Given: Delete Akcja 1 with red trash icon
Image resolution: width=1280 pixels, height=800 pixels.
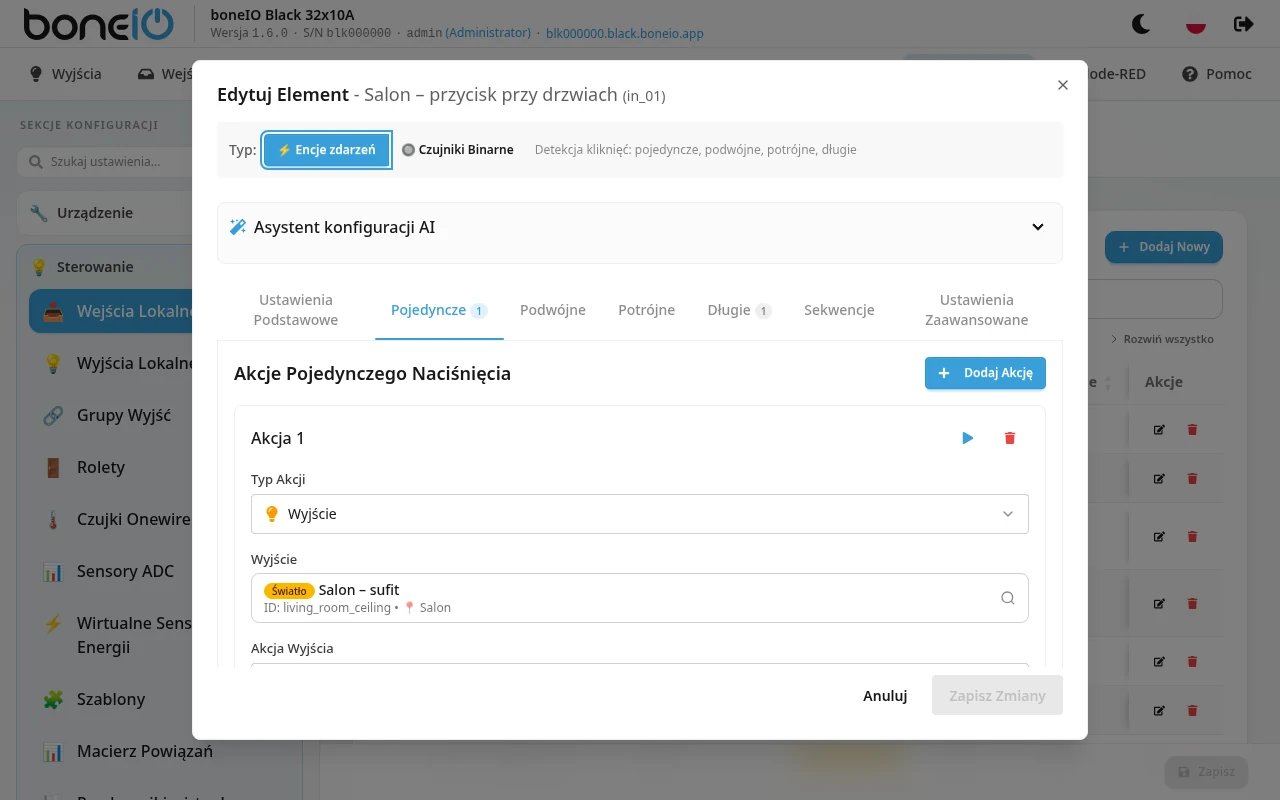Looking at the screenshot, I should coord(1009,438).
